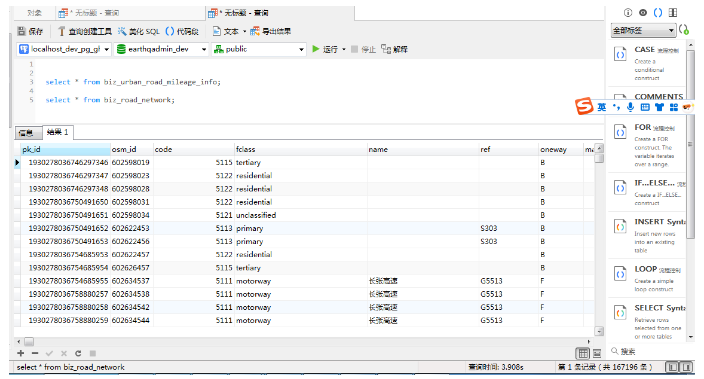Open the earthqadmin_dev database dropdown

[x=161, y=49]
